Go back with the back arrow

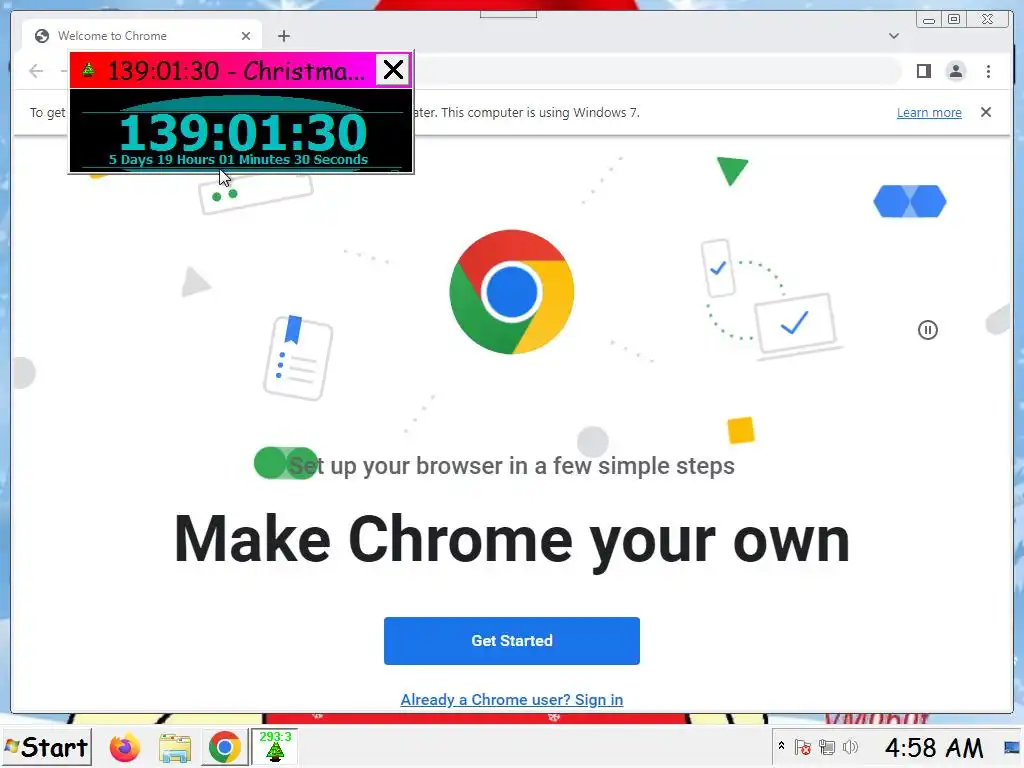click(36, 71)
